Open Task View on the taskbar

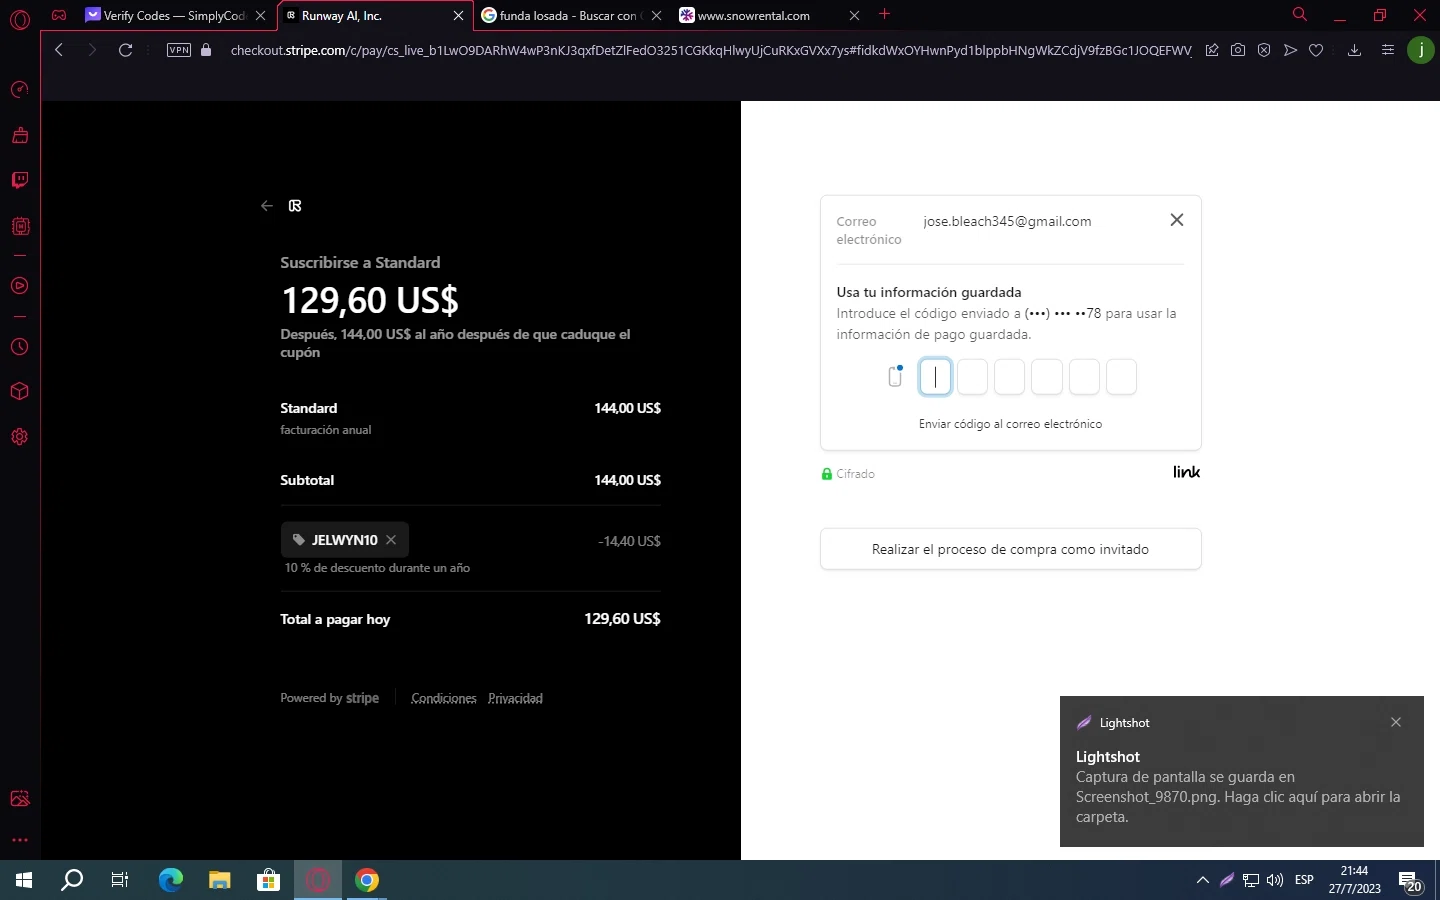click(x=120, y=880)
